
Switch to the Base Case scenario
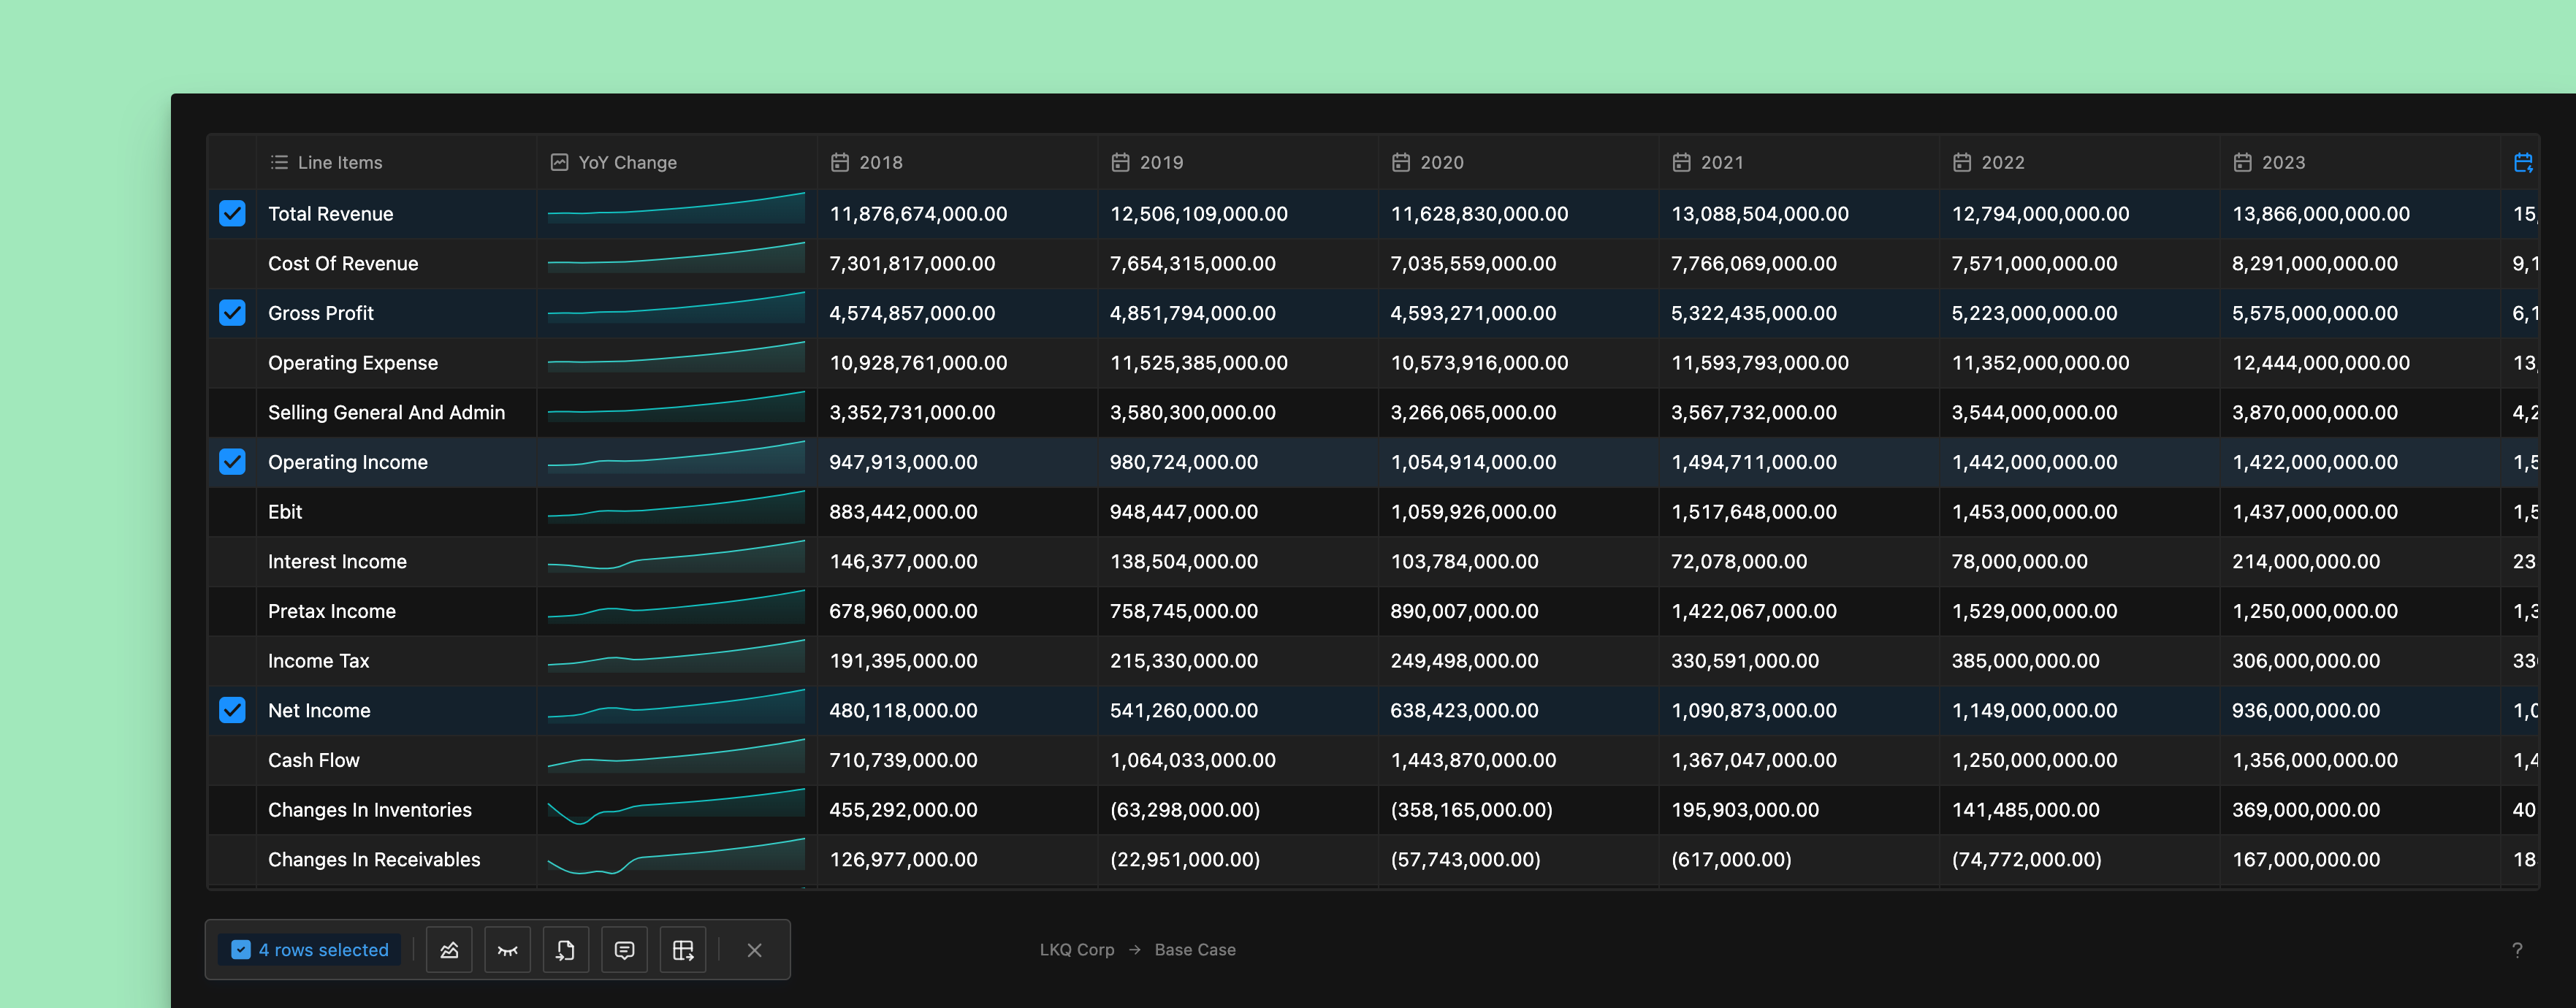point(1195,949)
